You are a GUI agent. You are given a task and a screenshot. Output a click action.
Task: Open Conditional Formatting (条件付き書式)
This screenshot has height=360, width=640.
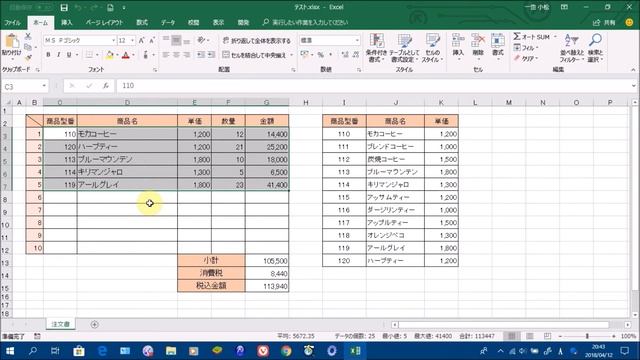click(376, 47)
